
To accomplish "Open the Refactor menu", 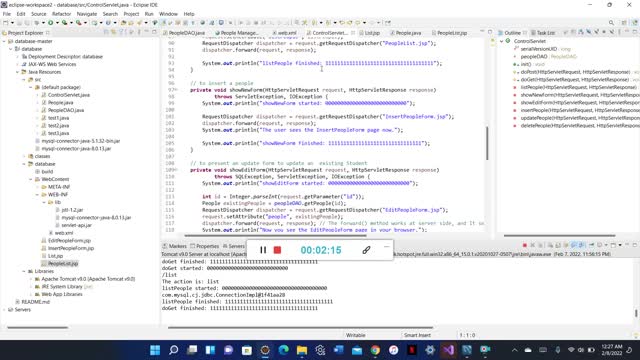I will [x=62, y=14].
